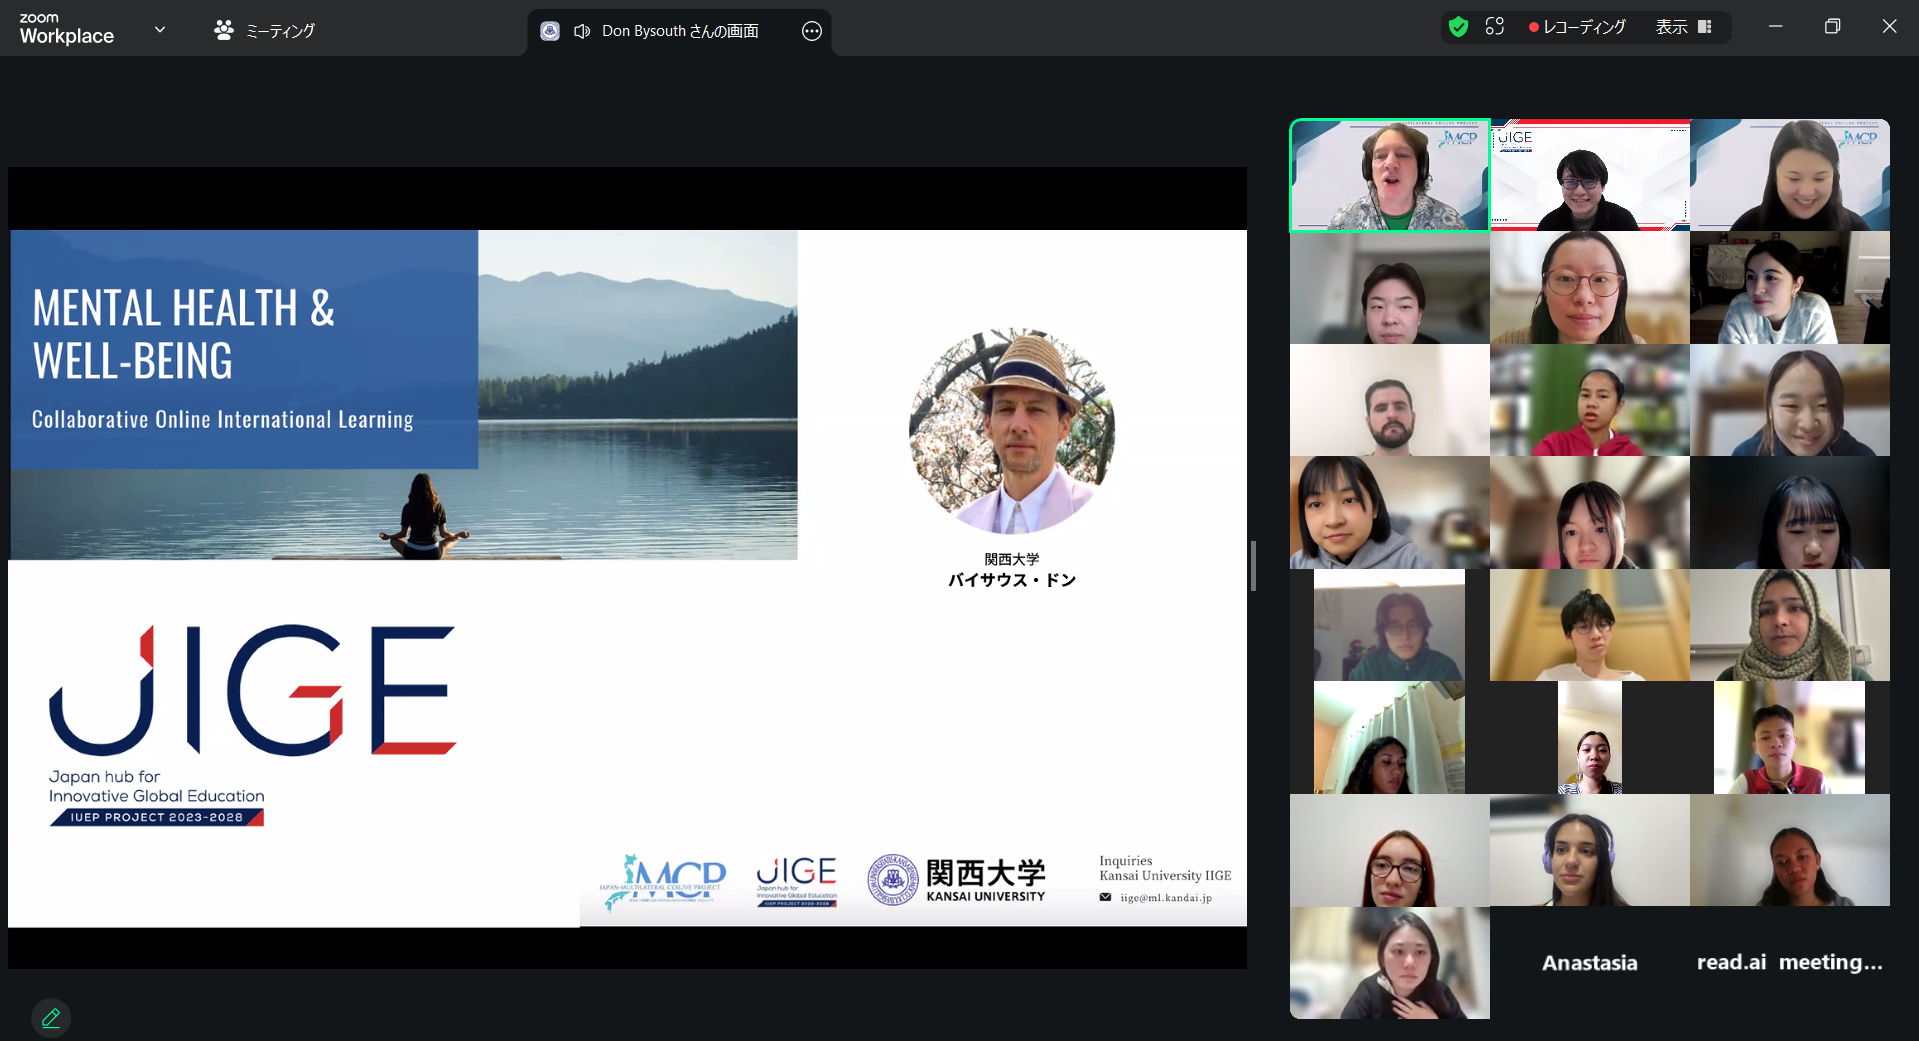Select the Anastasia participant tile
1919x1041 pixels.
coord(1589,962)
